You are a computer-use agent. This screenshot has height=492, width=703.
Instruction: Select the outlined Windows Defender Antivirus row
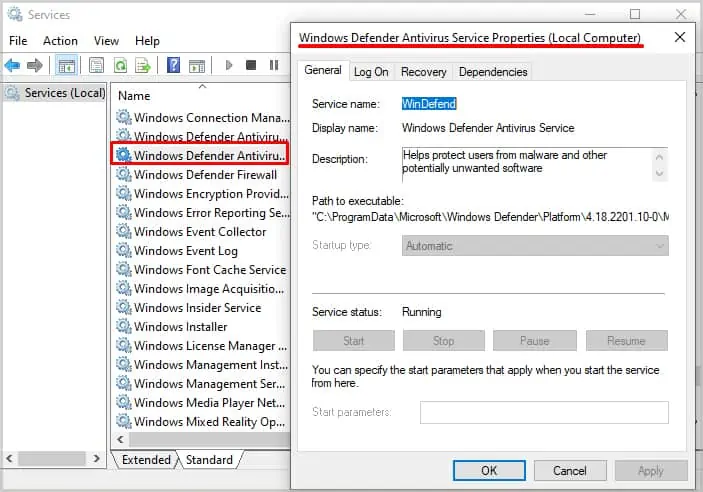[200, 155]
